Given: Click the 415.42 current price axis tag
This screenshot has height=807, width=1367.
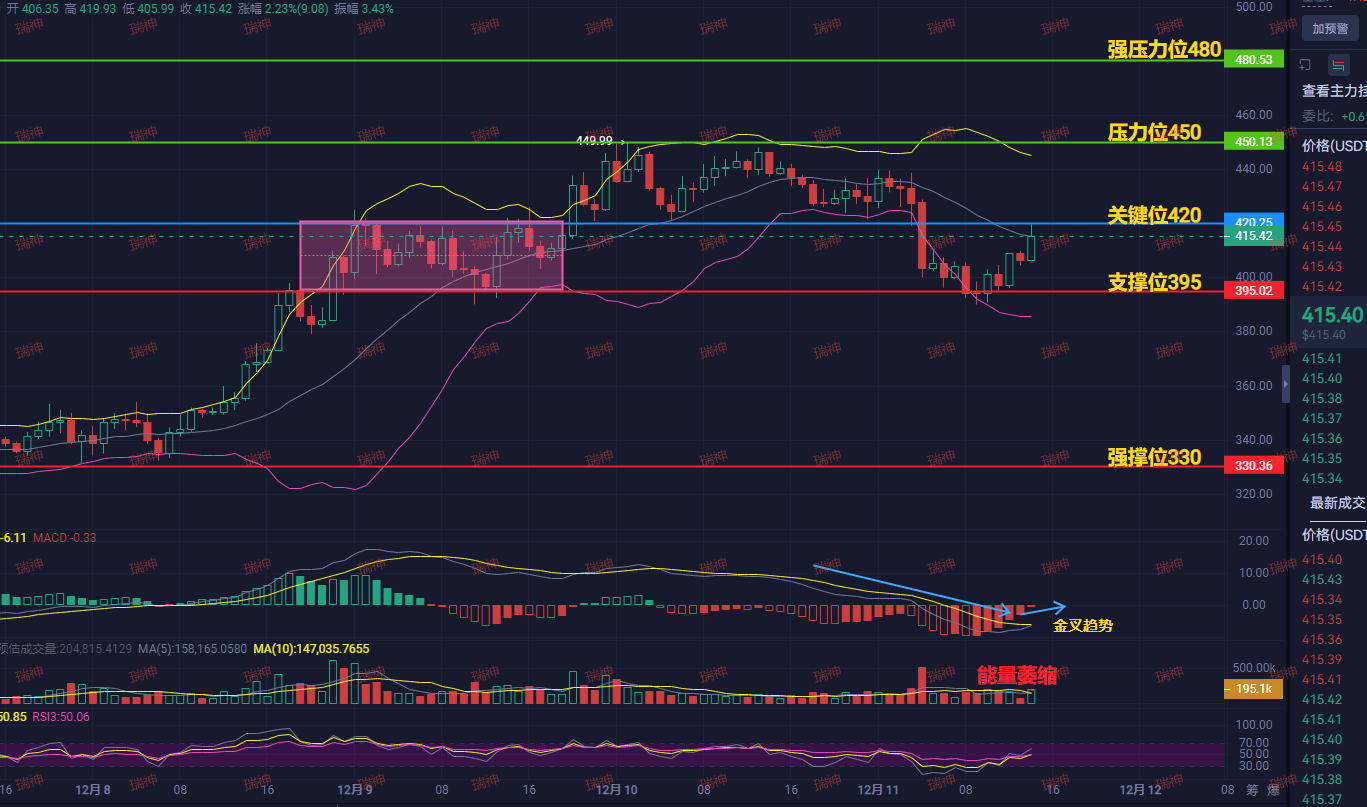Looking at the screenshot, I should [1253, 236].
